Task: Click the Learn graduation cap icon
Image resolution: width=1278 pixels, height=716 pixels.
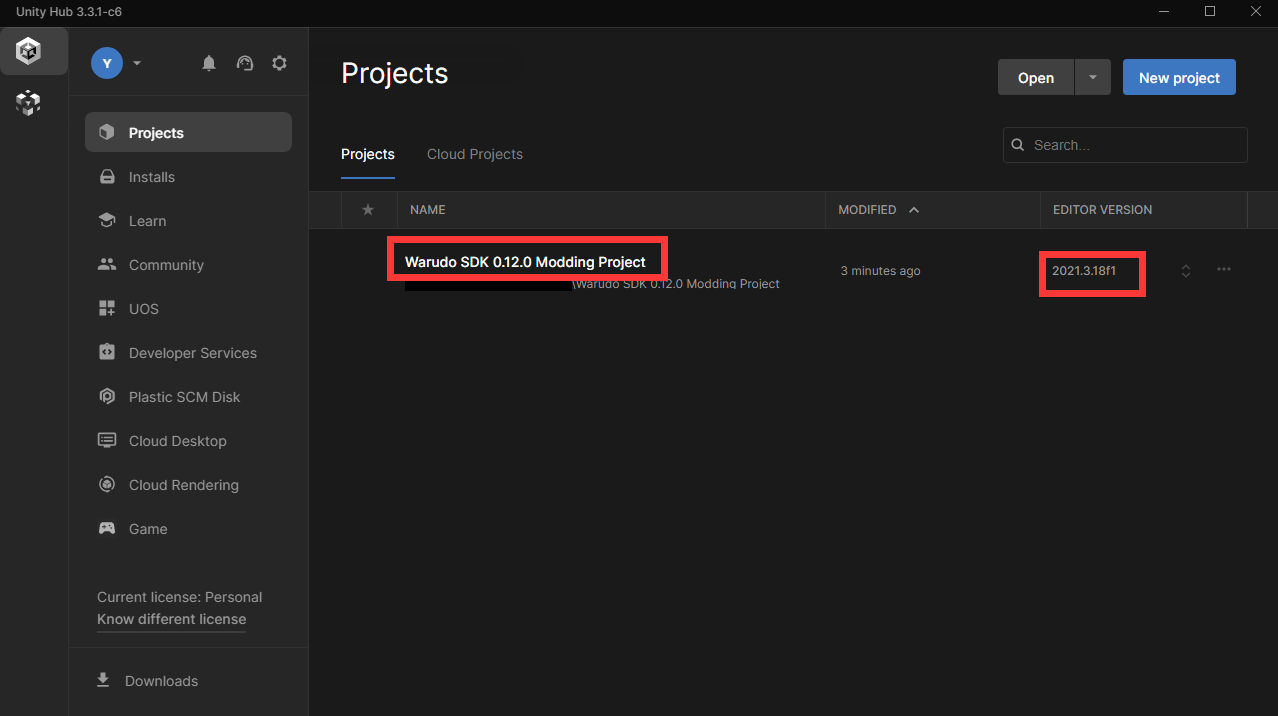Action: pyautogui.click(x=107, y=221)
